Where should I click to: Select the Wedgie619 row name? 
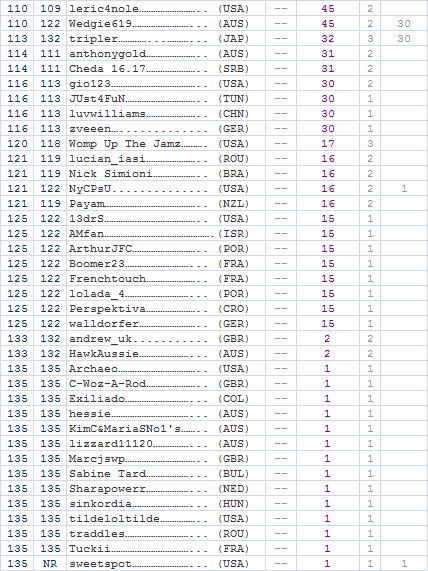pos(101,24)
